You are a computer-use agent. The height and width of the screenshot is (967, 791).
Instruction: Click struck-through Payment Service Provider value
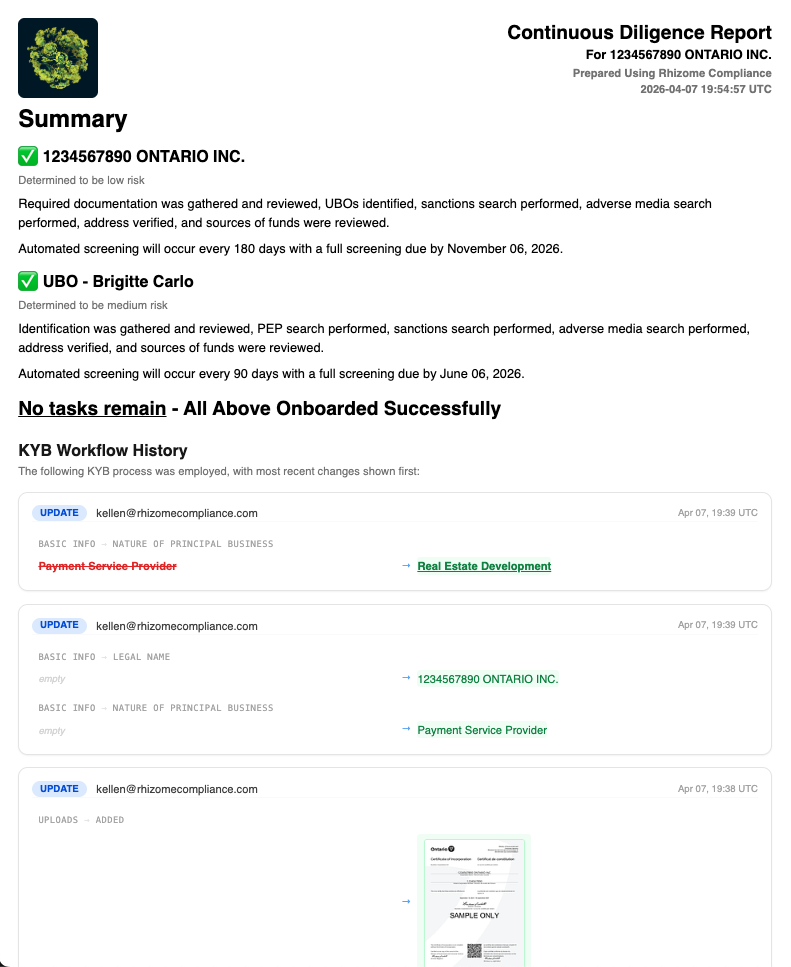click(107, 566)
